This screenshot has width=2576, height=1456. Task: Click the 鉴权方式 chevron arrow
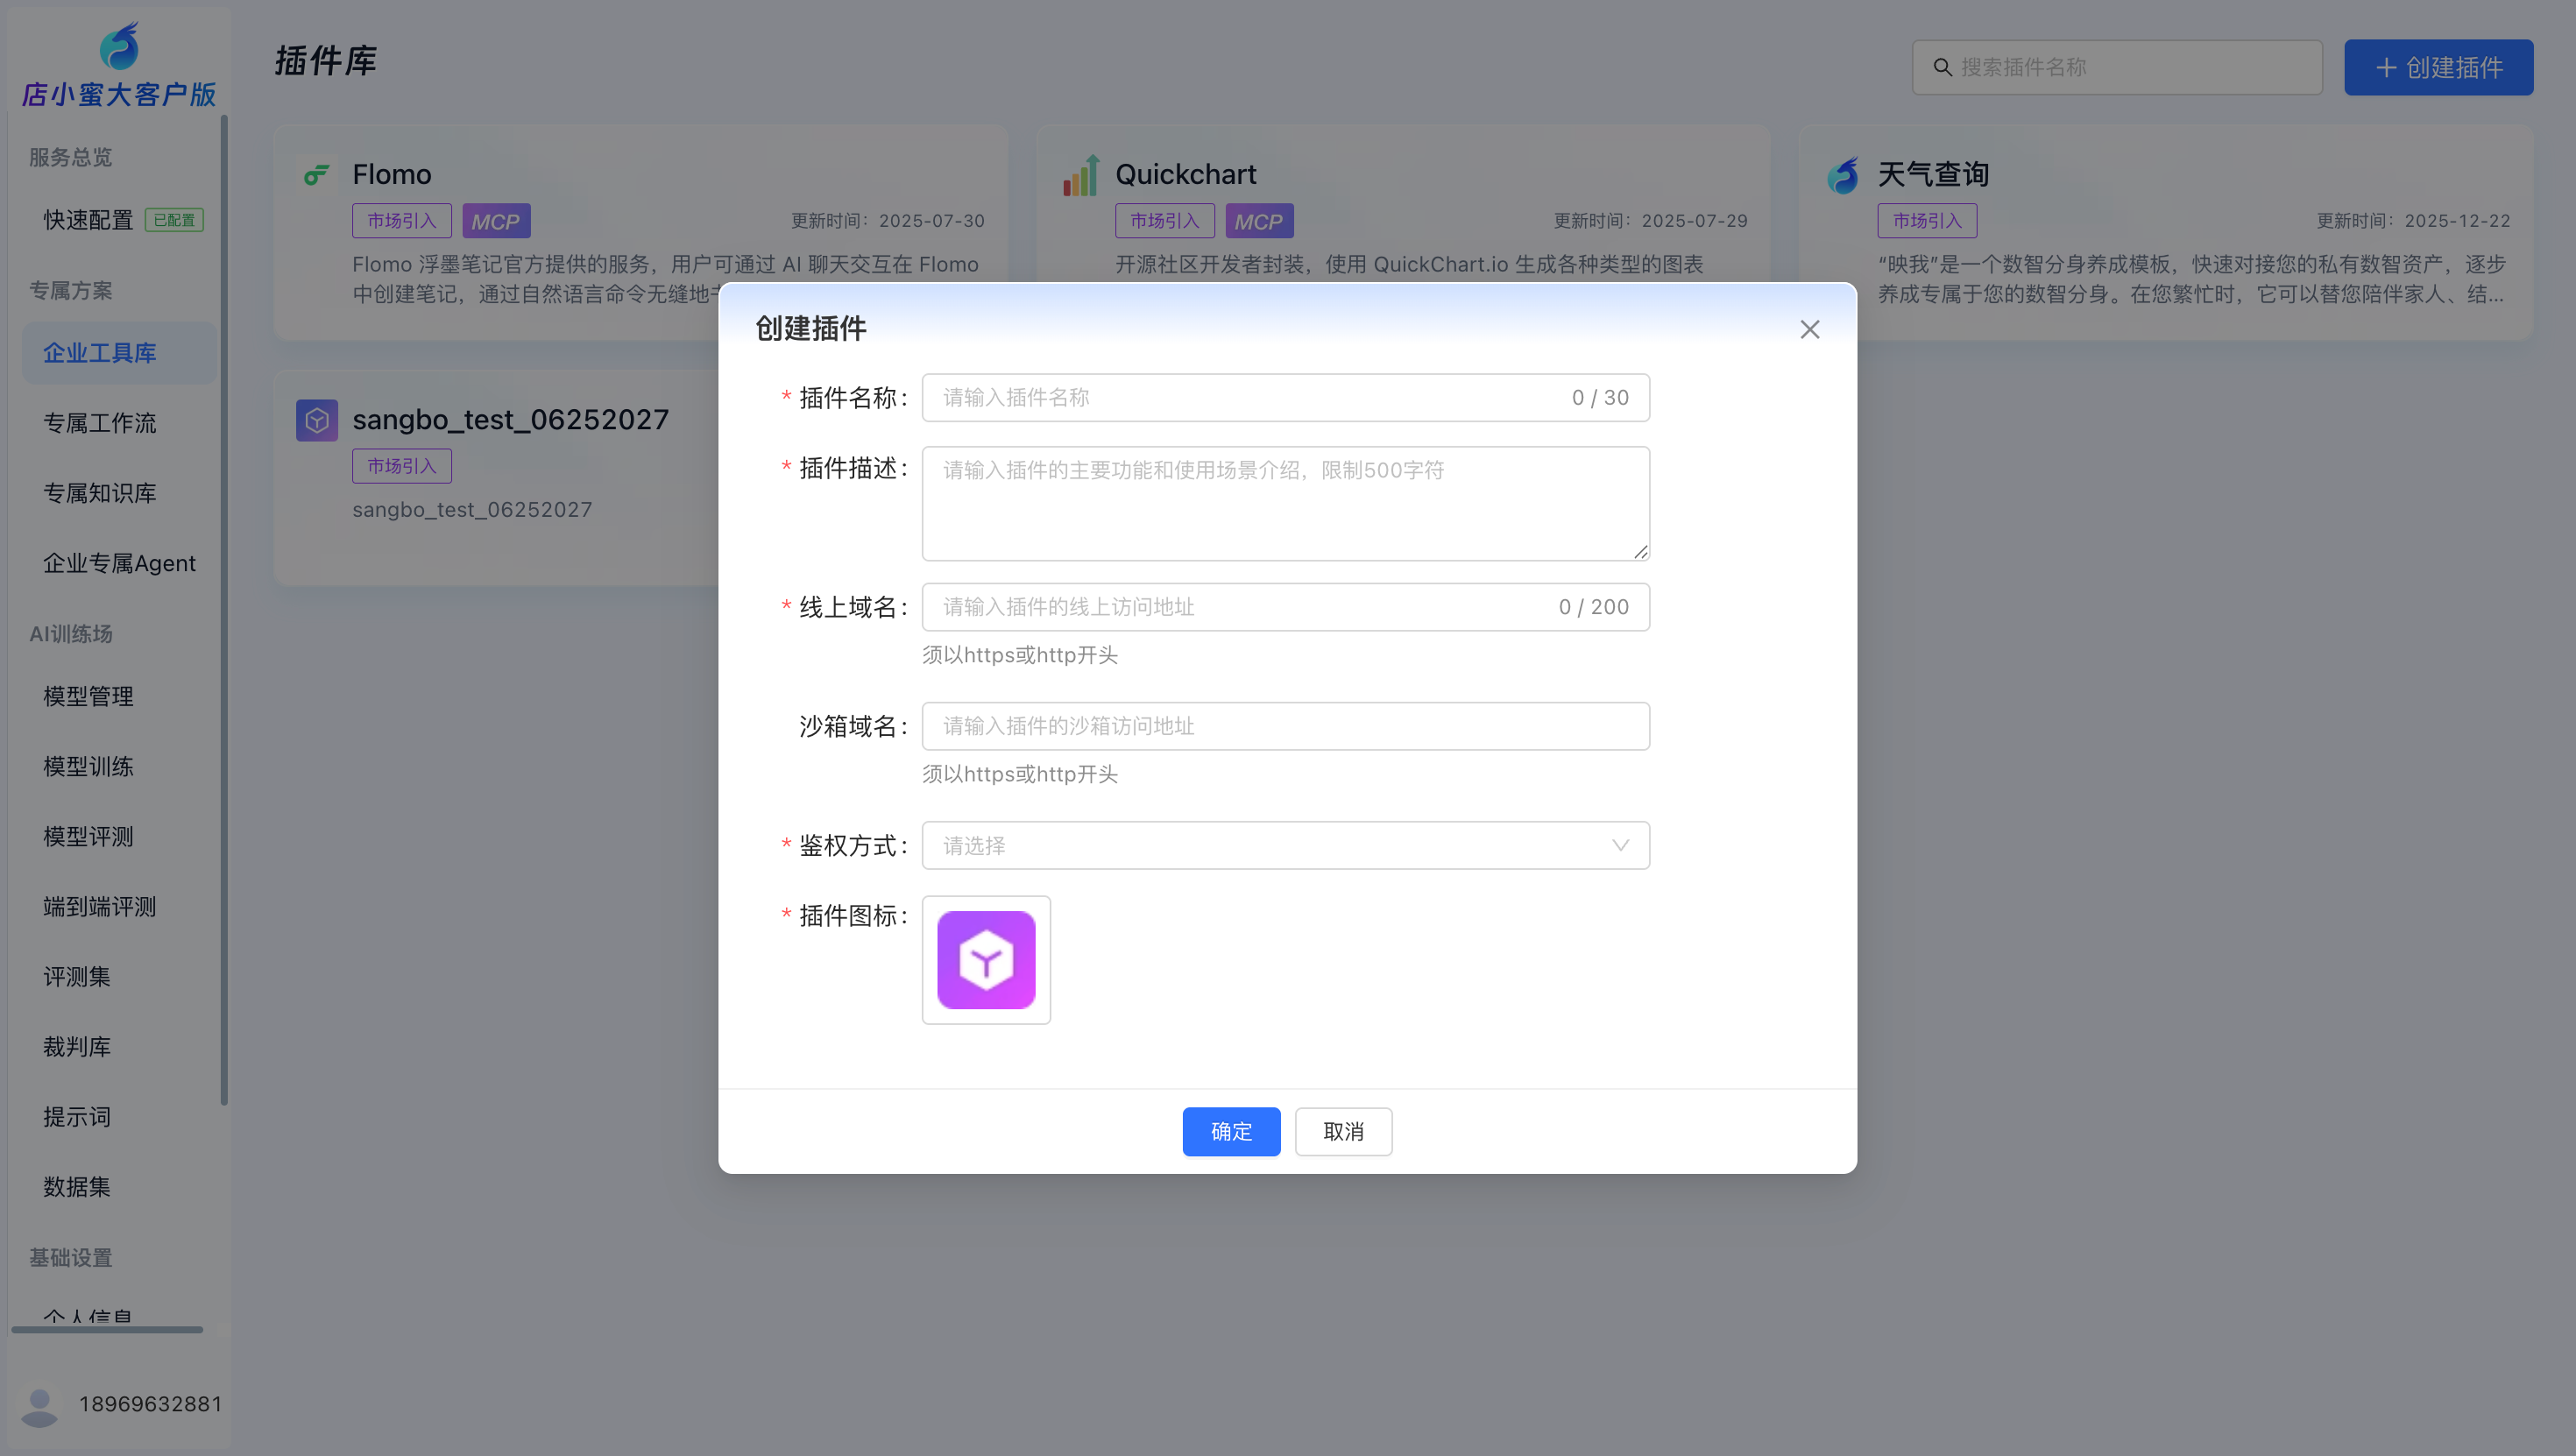pyautogui.click(x=1620, y=845)
